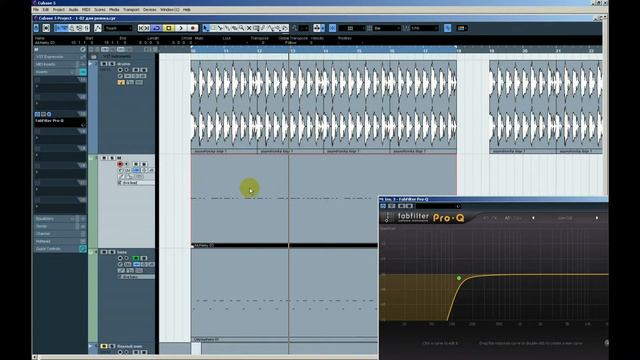Open the Edit menu
The height and width of the screenshot is (360, 640).
[x=46, y=9]
